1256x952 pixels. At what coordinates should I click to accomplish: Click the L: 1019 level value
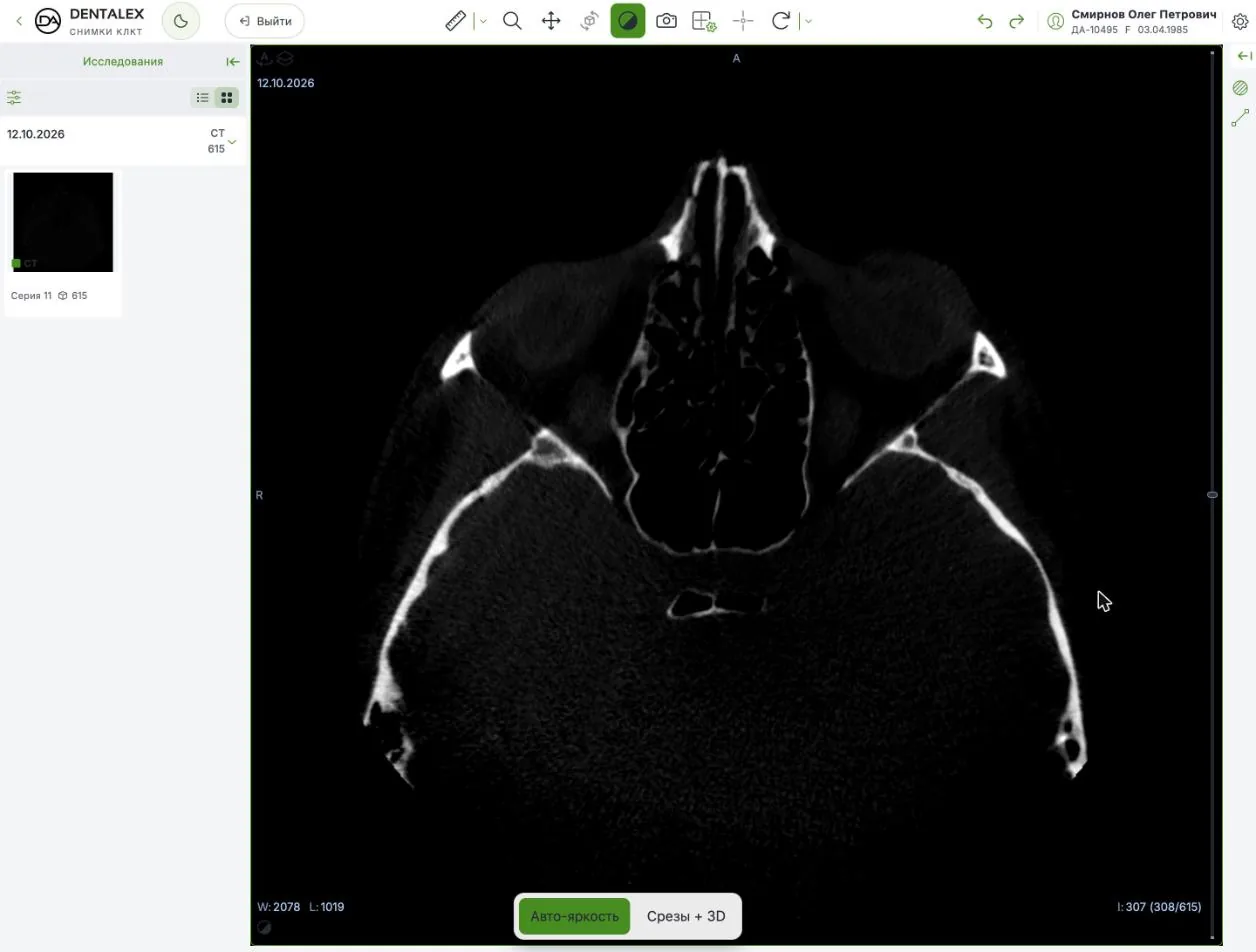[327, 907]
